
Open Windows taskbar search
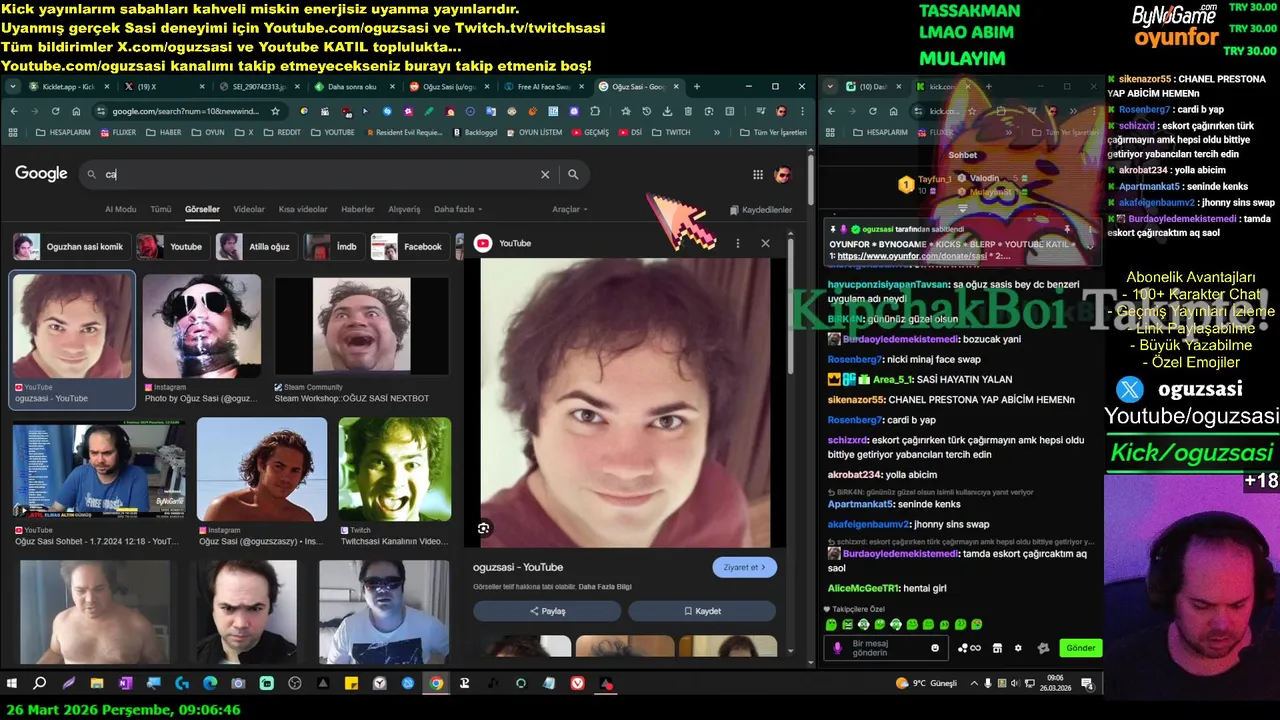tap(40, 684)
